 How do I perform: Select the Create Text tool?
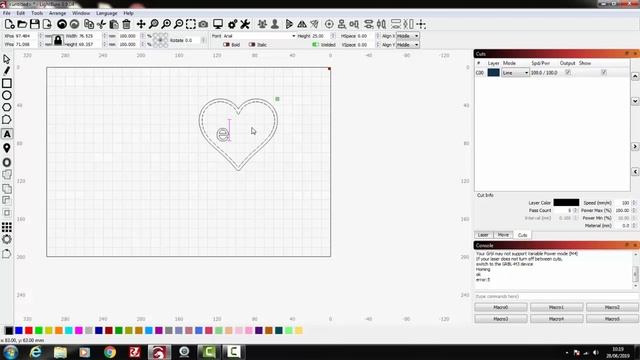(x=7, y=134)
